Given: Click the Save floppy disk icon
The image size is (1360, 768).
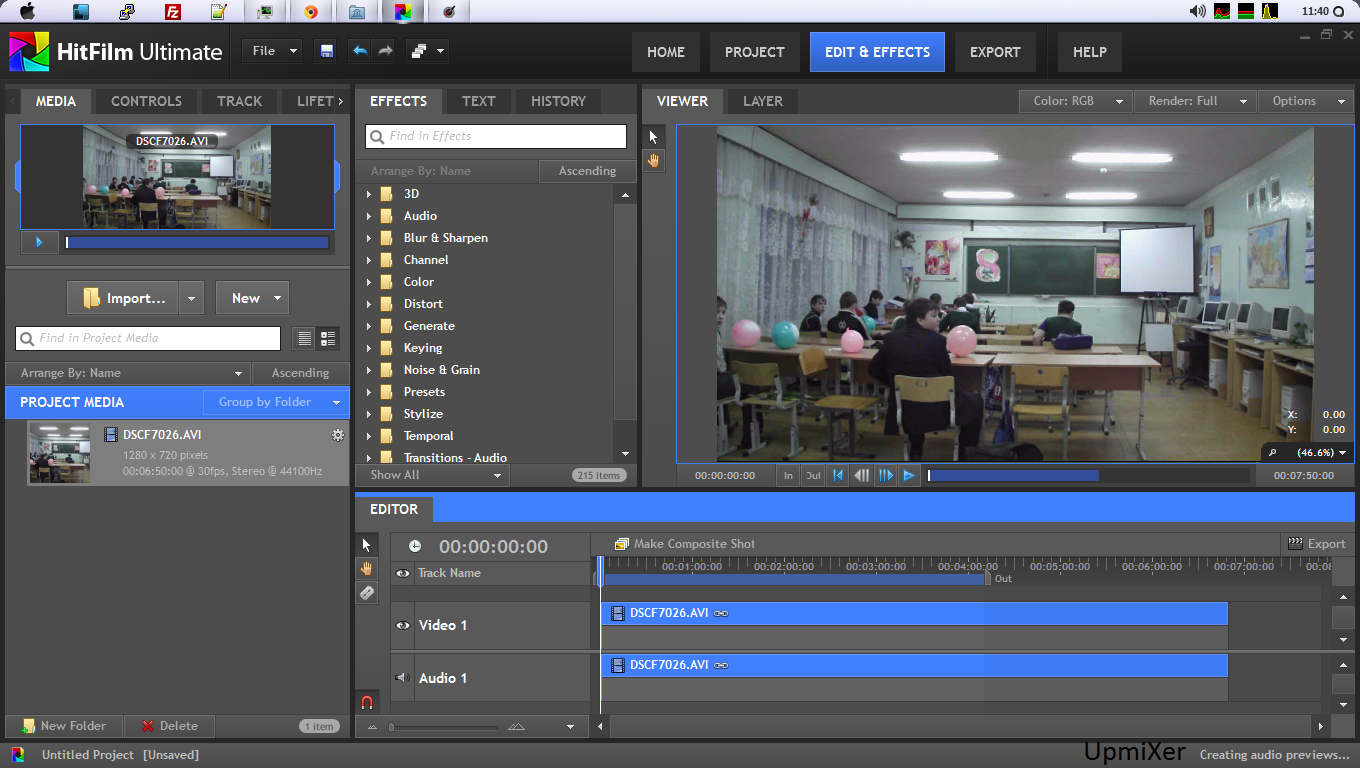Looking at the screenshot, I should [x=326, y=51].
